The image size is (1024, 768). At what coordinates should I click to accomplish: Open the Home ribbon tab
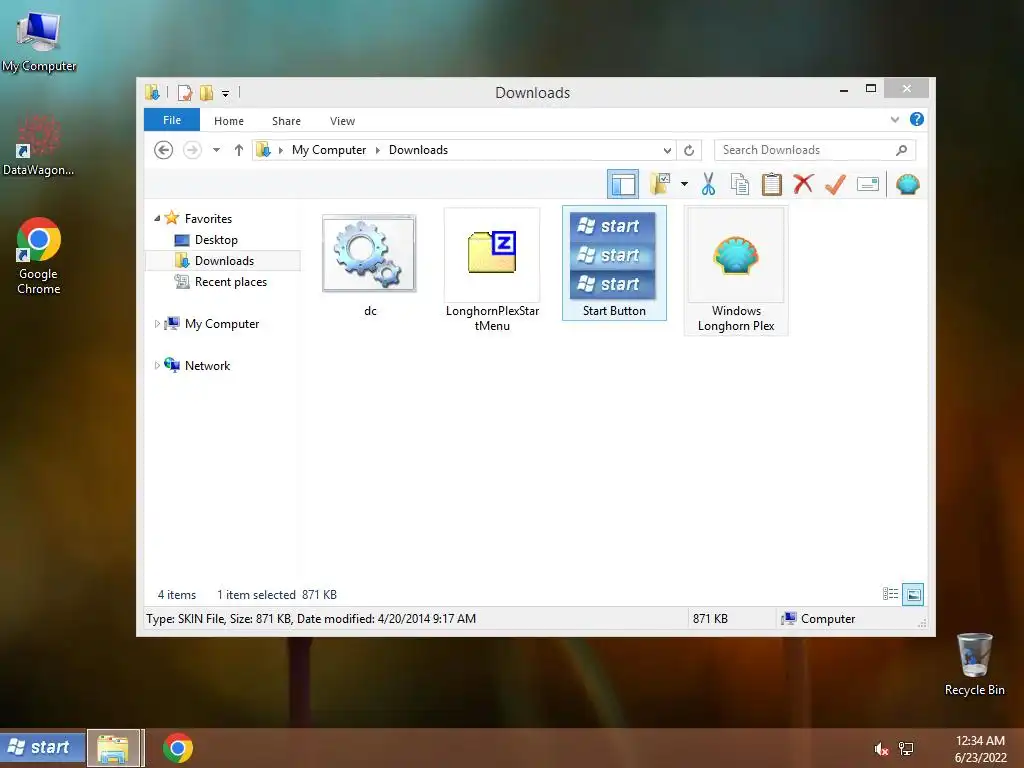click(x=229, y=121)
